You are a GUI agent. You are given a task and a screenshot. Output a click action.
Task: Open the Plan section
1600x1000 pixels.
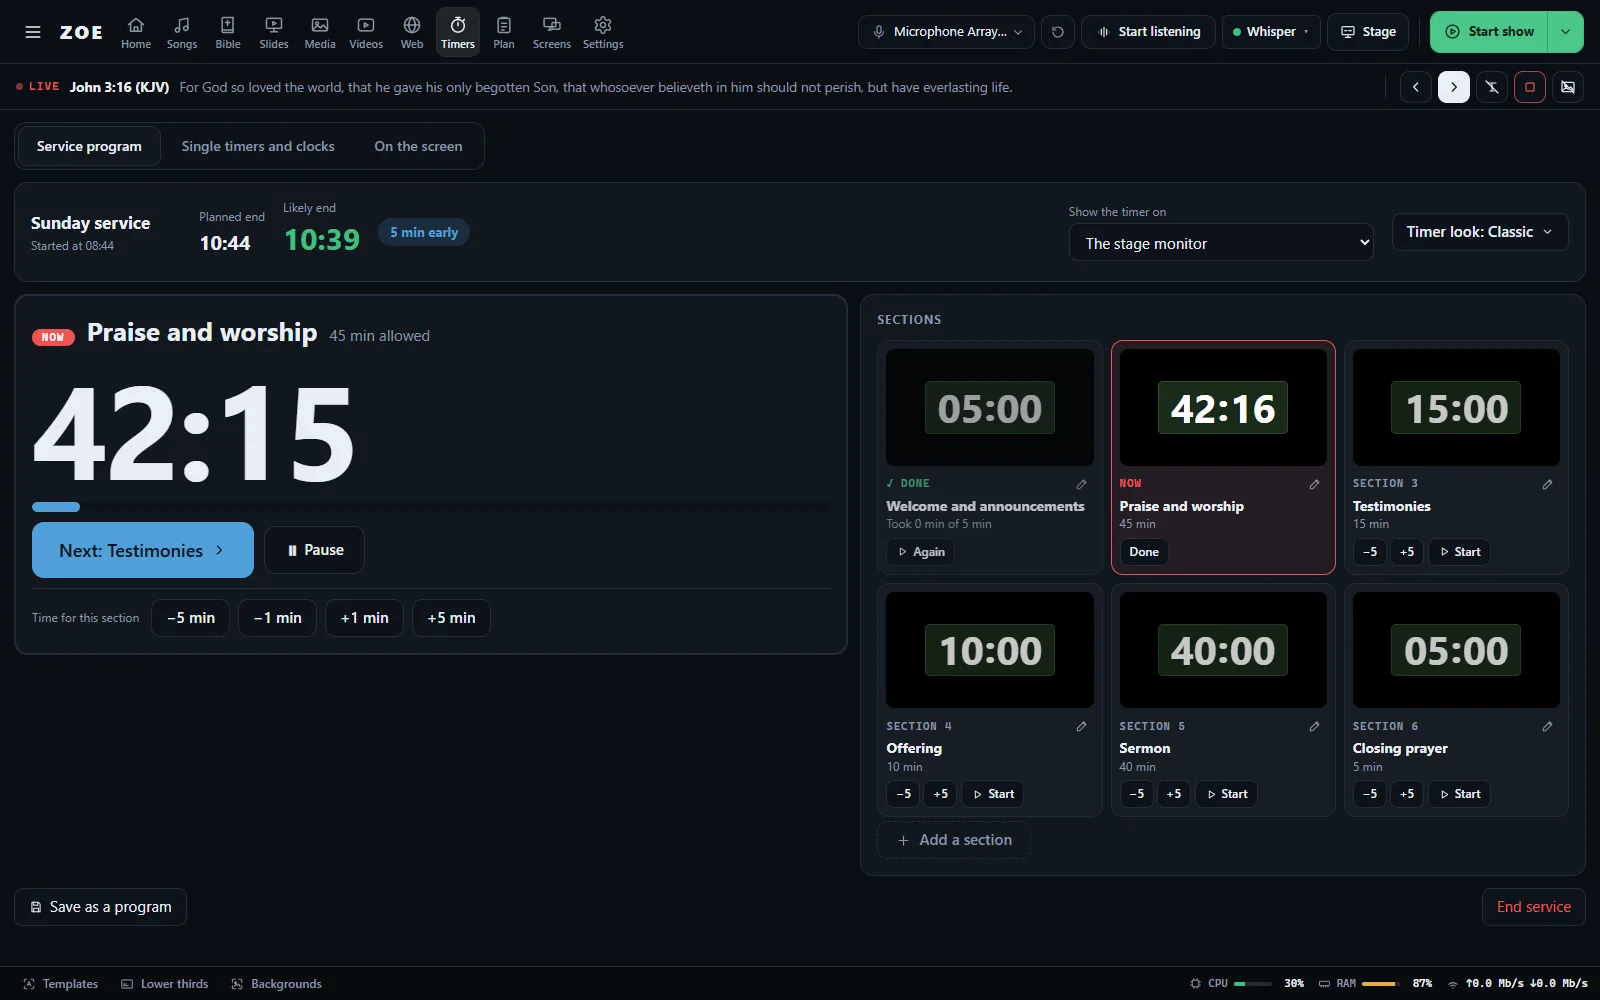tap(504, 32)
